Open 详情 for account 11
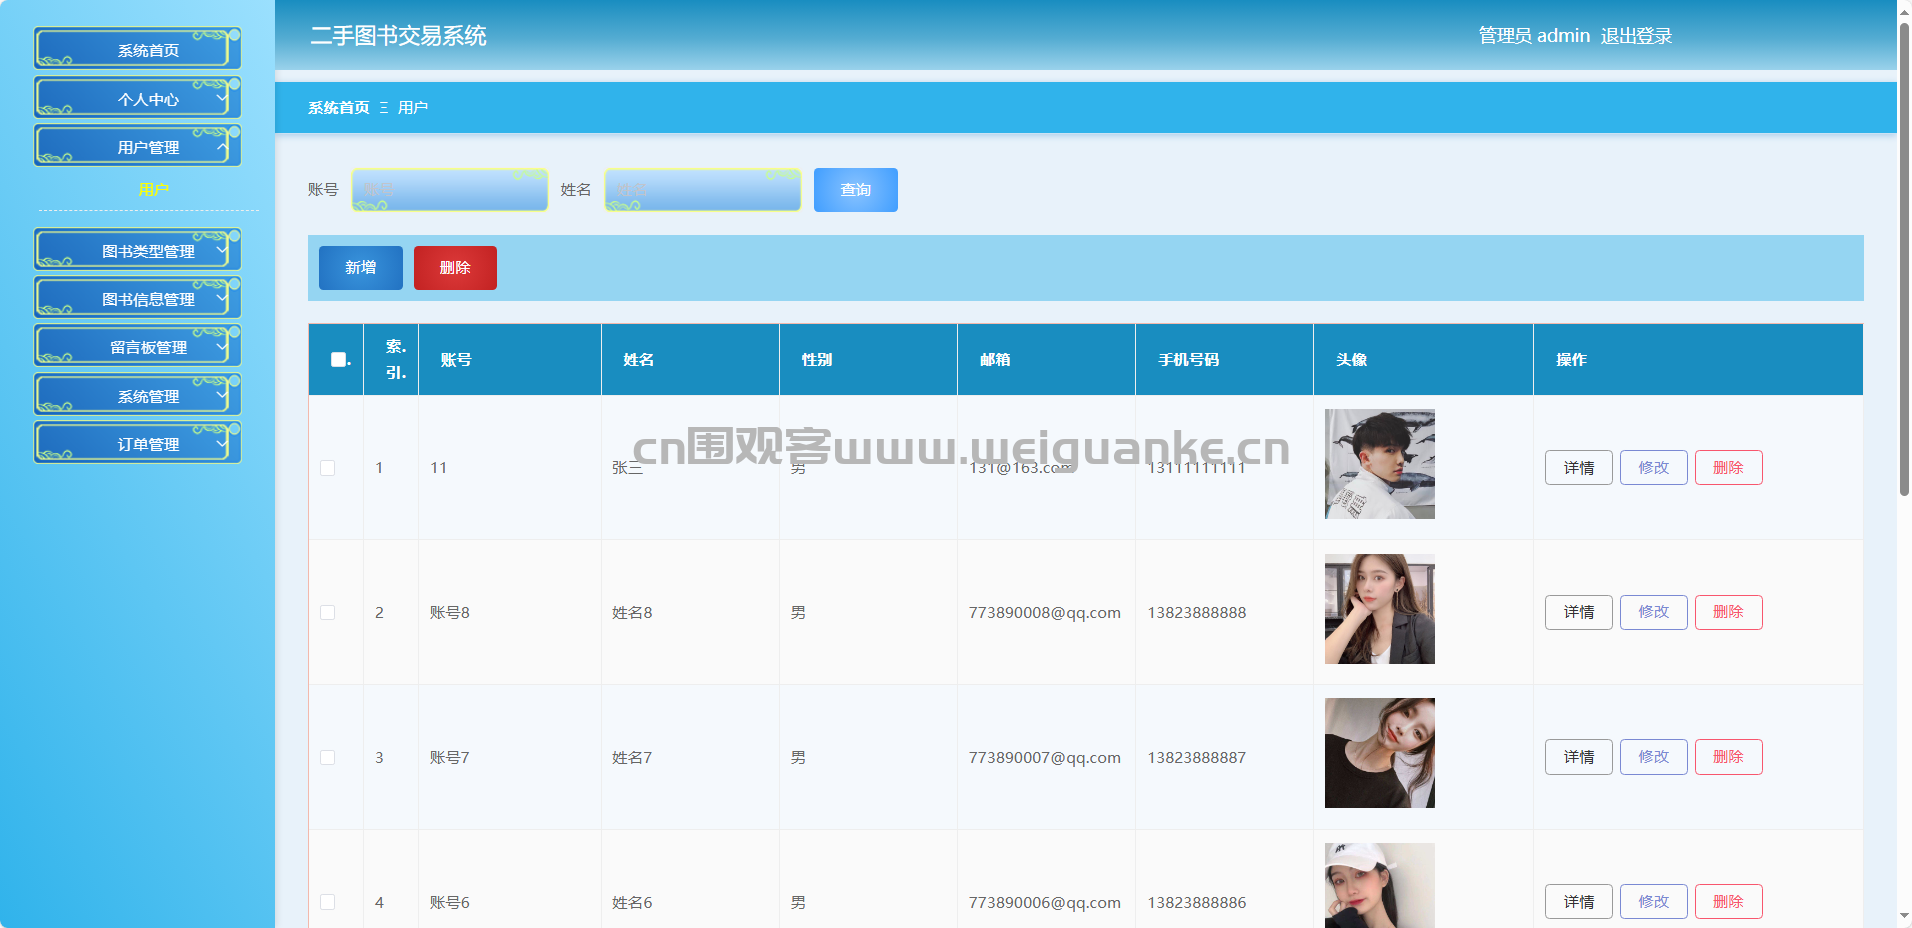The width and height of the screenshot is (1912, 928). pyautogui.click(x=1579, y=468)
